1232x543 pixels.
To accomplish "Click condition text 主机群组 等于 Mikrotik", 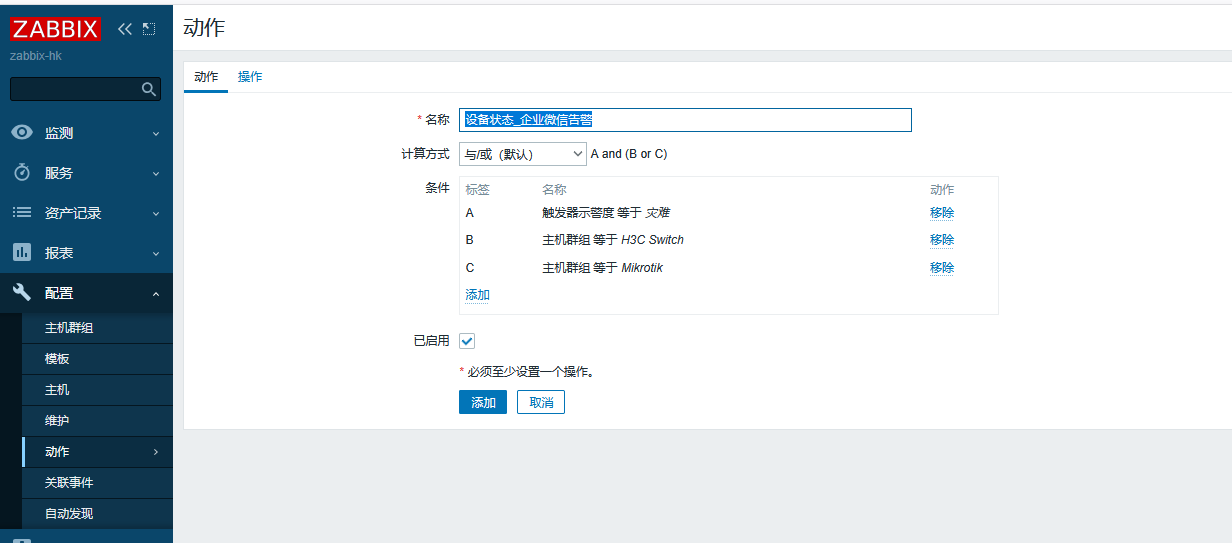I will point(602,268).
